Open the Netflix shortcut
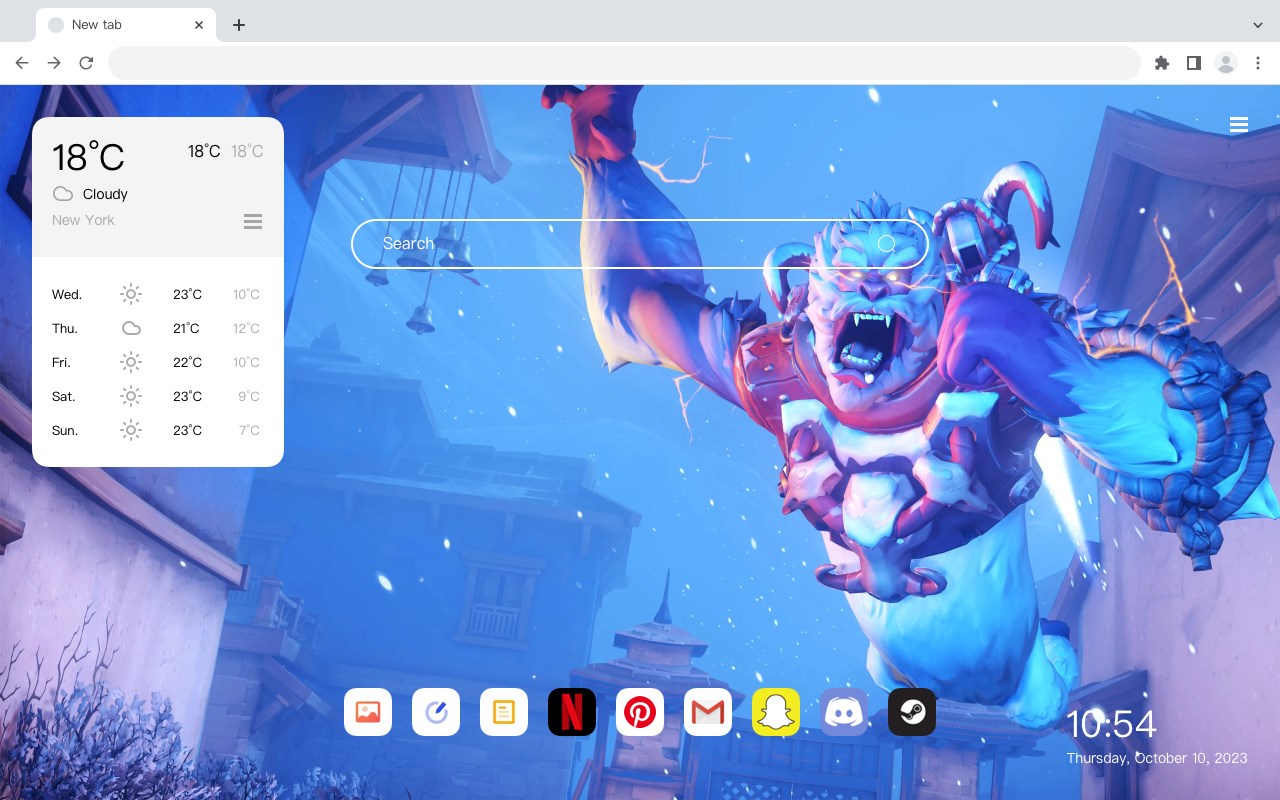This screenshot has height=800, width=1280. pyautogui.click(x=572, y=712)
